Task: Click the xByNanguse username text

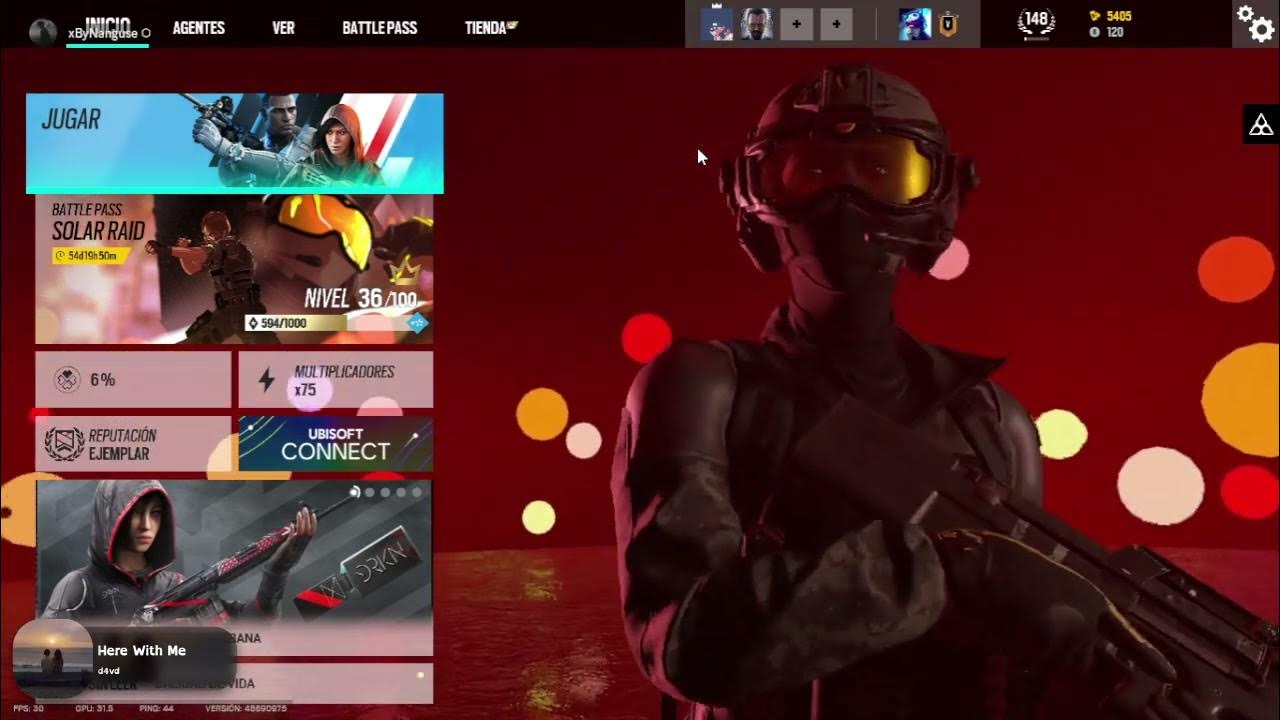Action: (x=103, y=33)
